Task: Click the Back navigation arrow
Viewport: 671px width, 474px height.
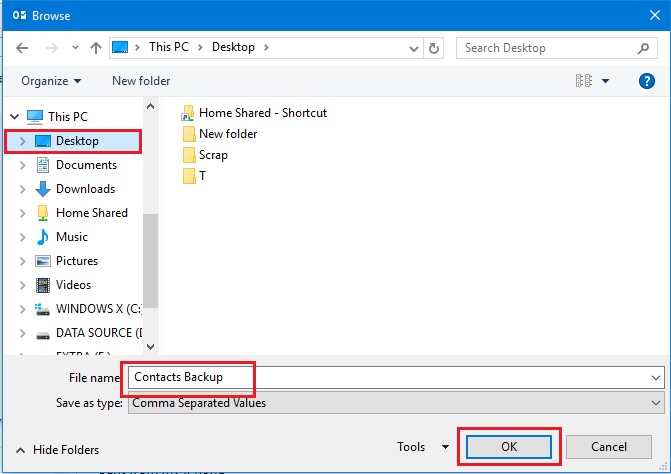Action: 22,47
